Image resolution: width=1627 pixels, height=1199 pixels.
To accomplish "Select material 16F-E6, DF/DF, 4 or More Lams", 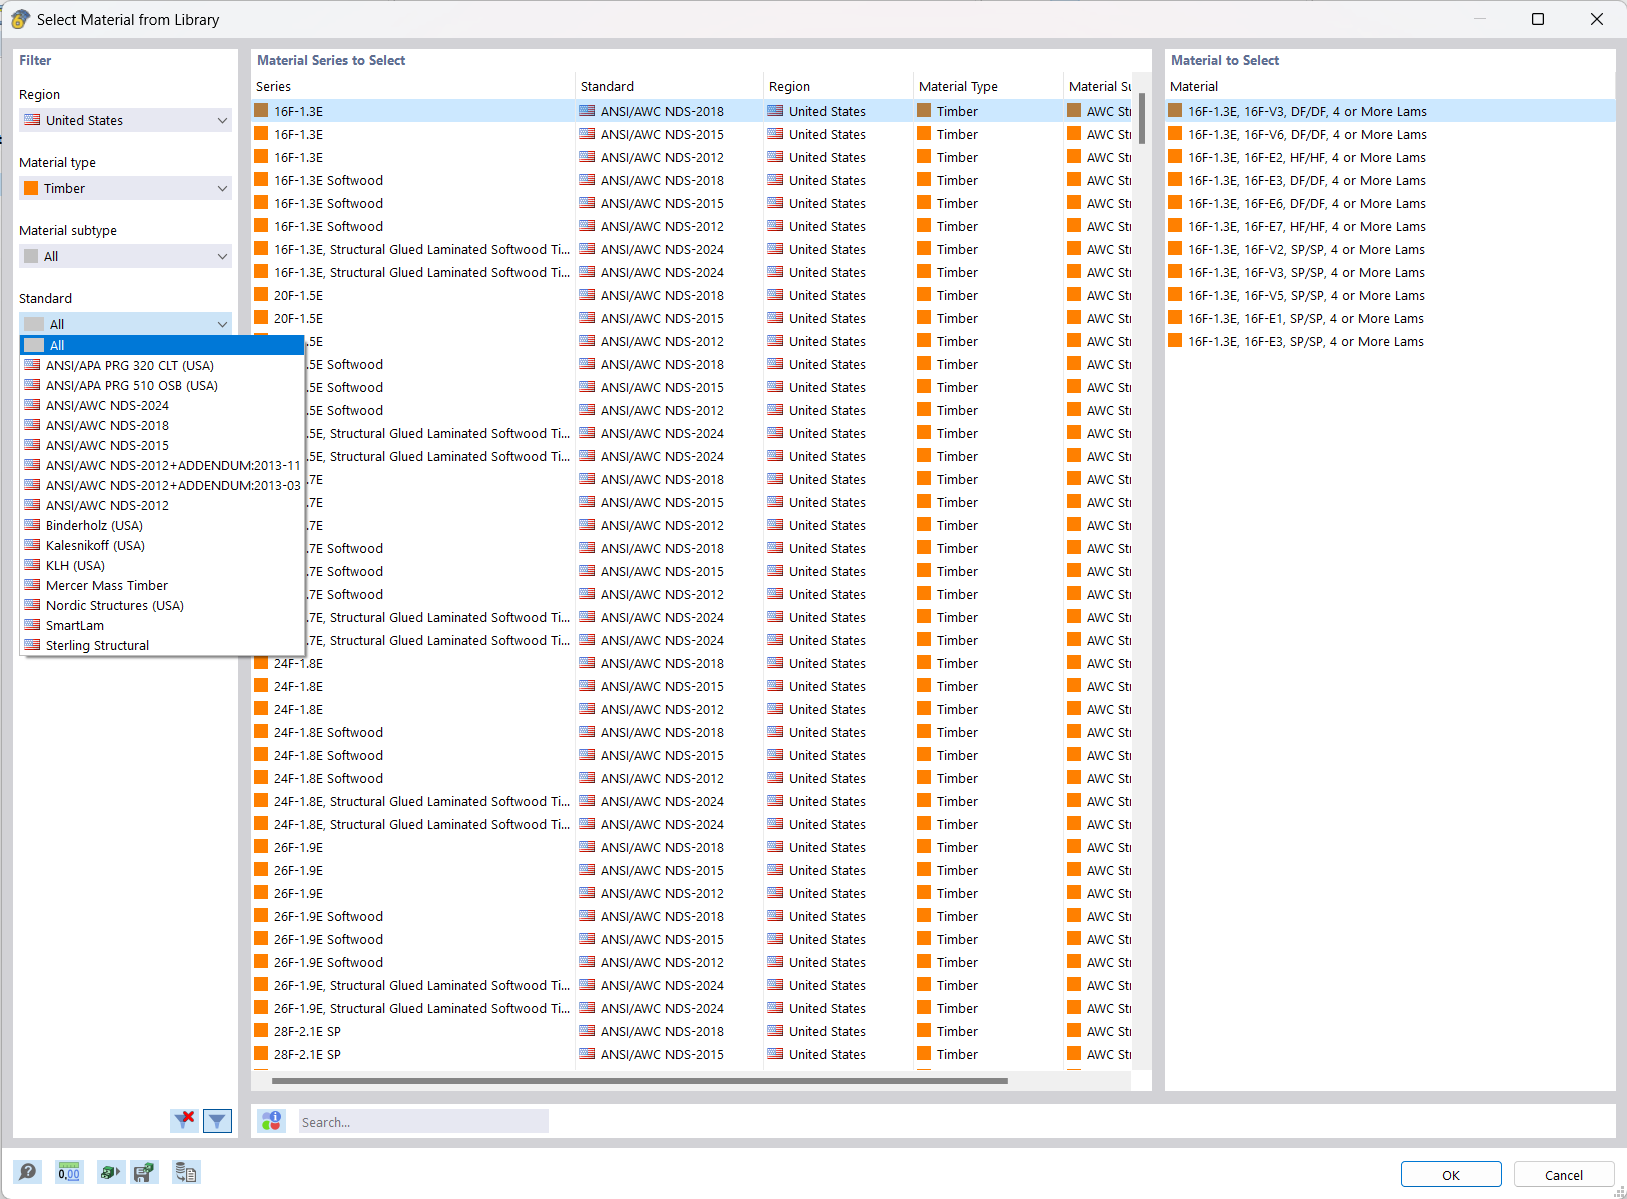I will point(1390,203).
